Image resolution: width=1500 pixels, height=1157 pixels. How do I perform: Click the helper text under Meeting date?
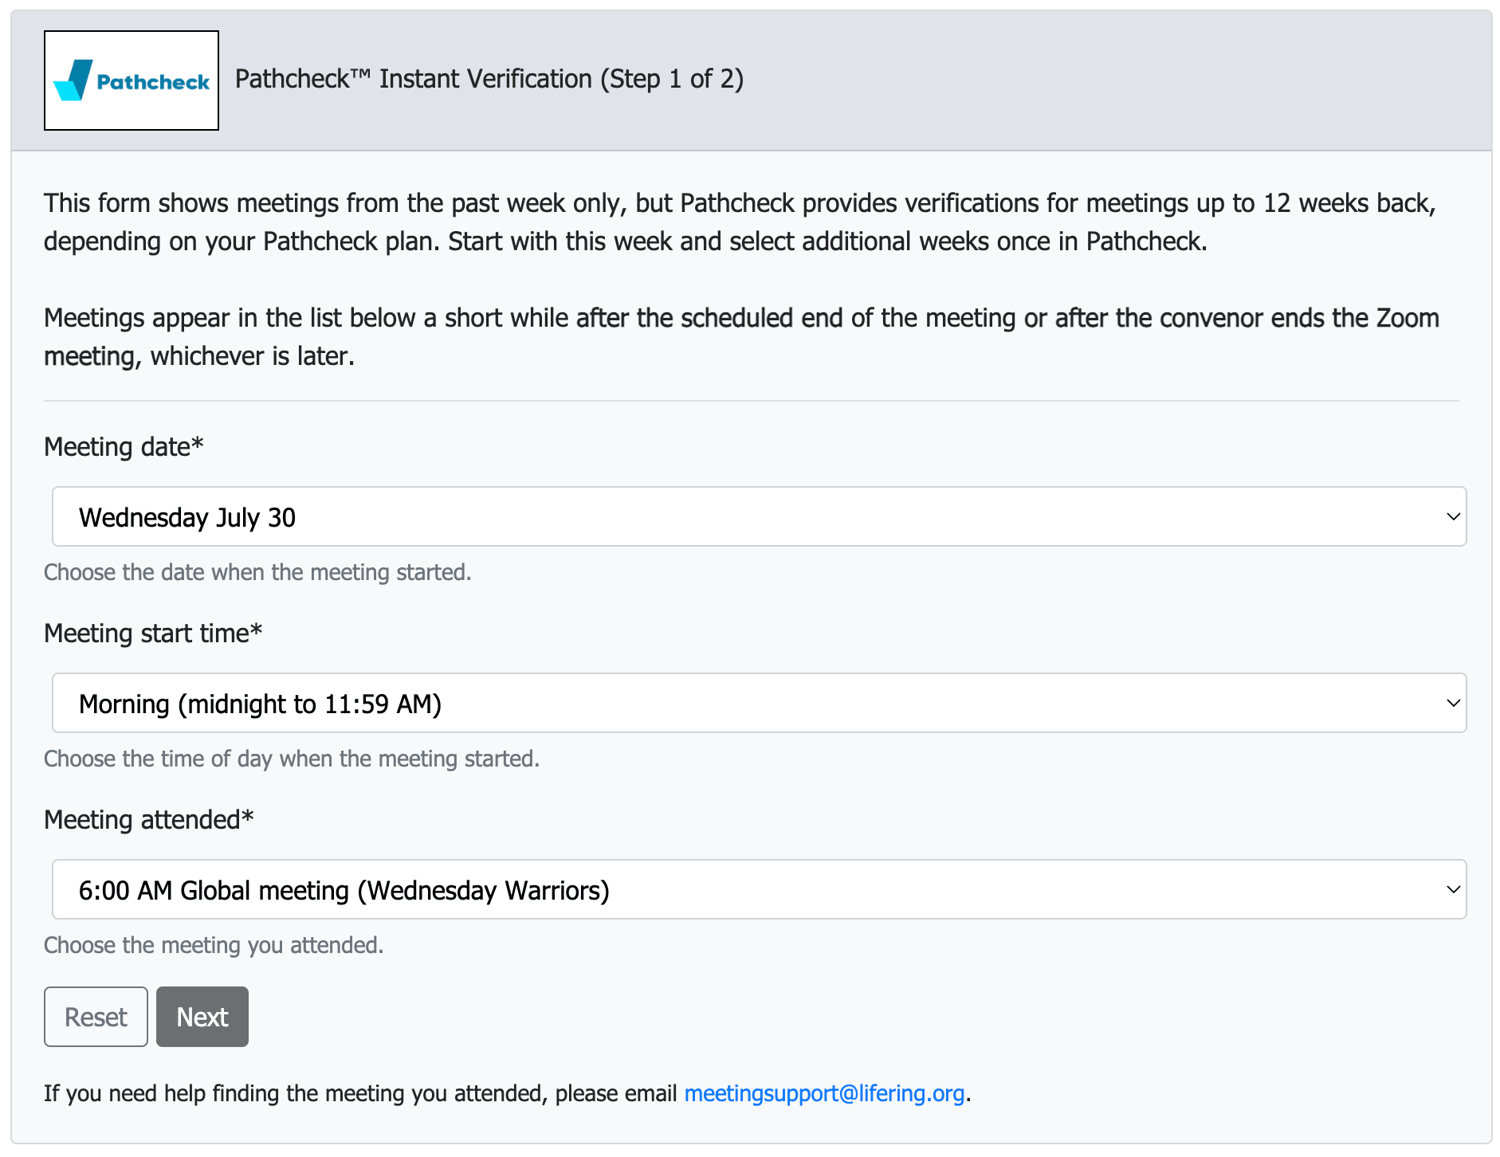coord(257,572)
